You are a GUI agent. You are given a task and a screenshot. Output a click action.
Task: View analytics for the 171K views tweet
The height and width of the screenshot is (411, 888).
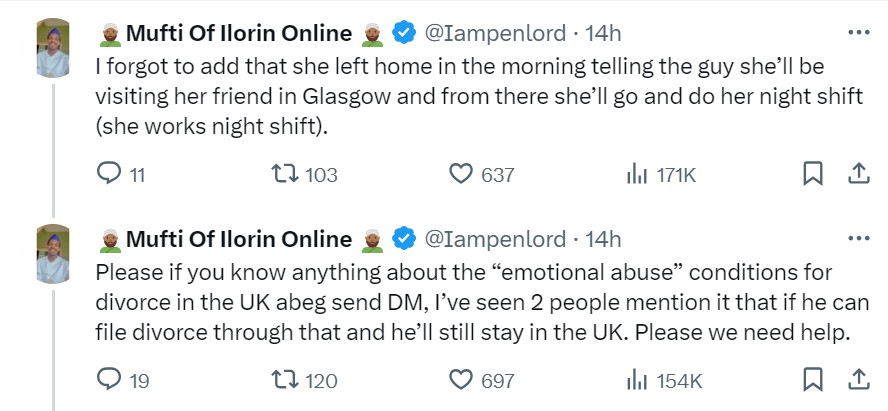pos(636,174)
